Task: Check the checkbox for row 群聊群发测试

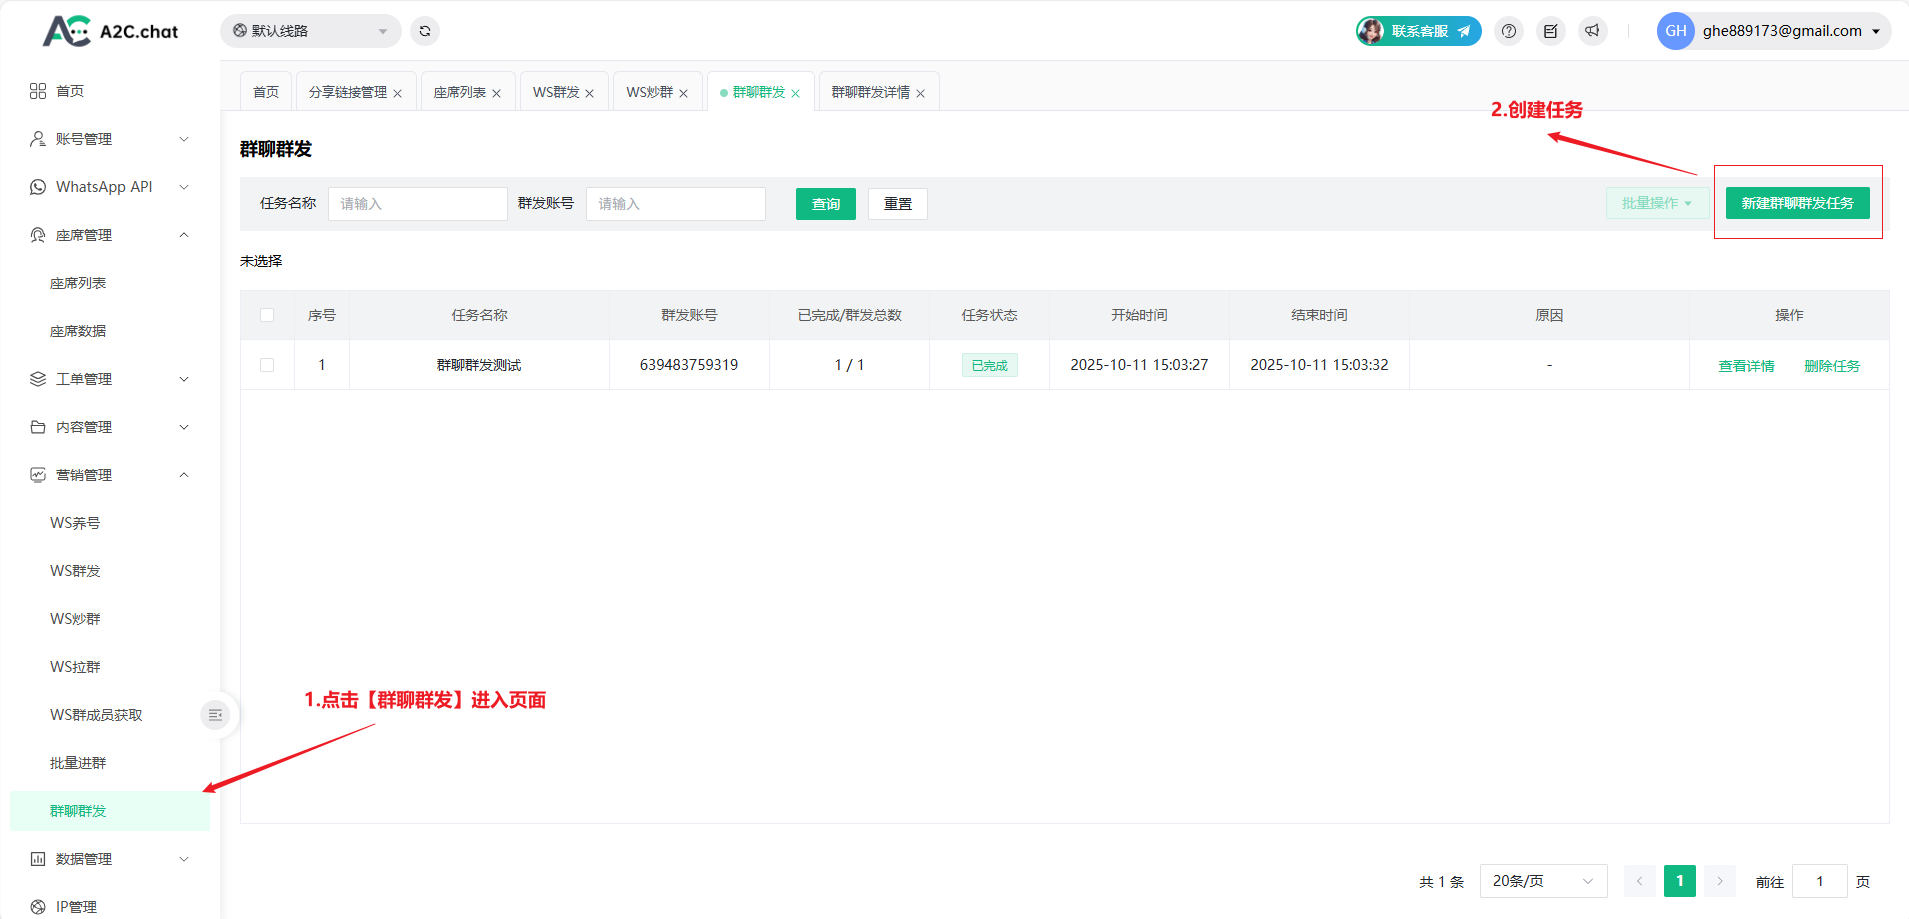Action: pyautogui.click(x=267, y=365)
